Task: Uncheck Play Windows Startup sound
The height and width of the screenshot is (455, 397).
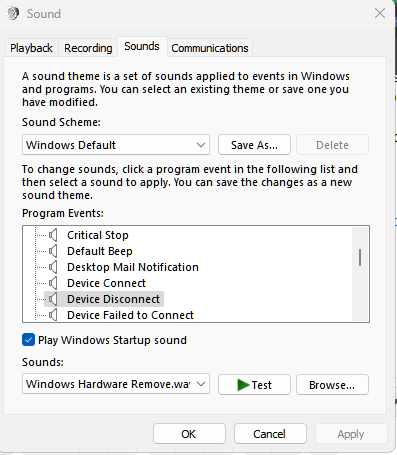Action: click(28, 340)
